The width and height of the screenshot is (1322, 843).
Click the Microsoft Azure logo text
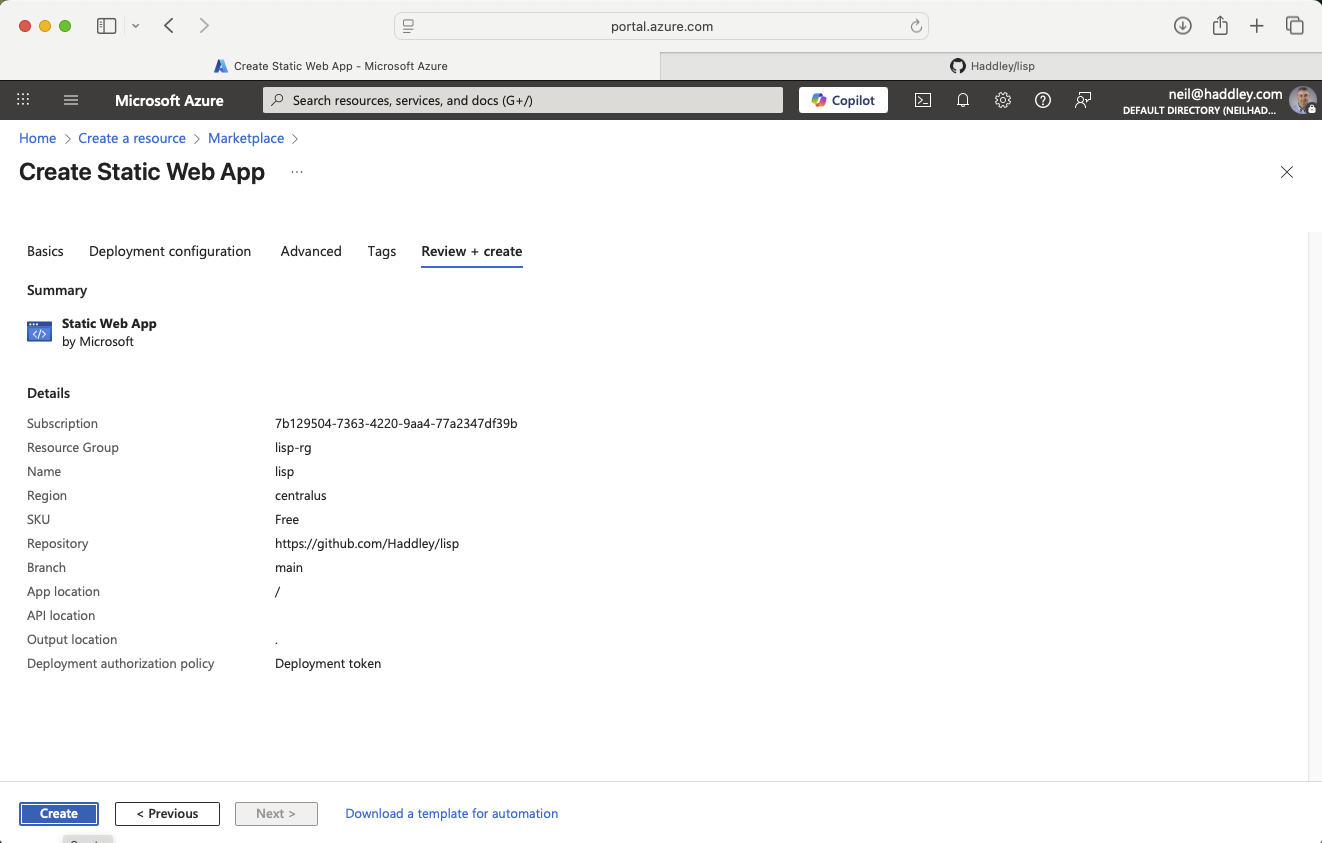(x=169, y=100)
